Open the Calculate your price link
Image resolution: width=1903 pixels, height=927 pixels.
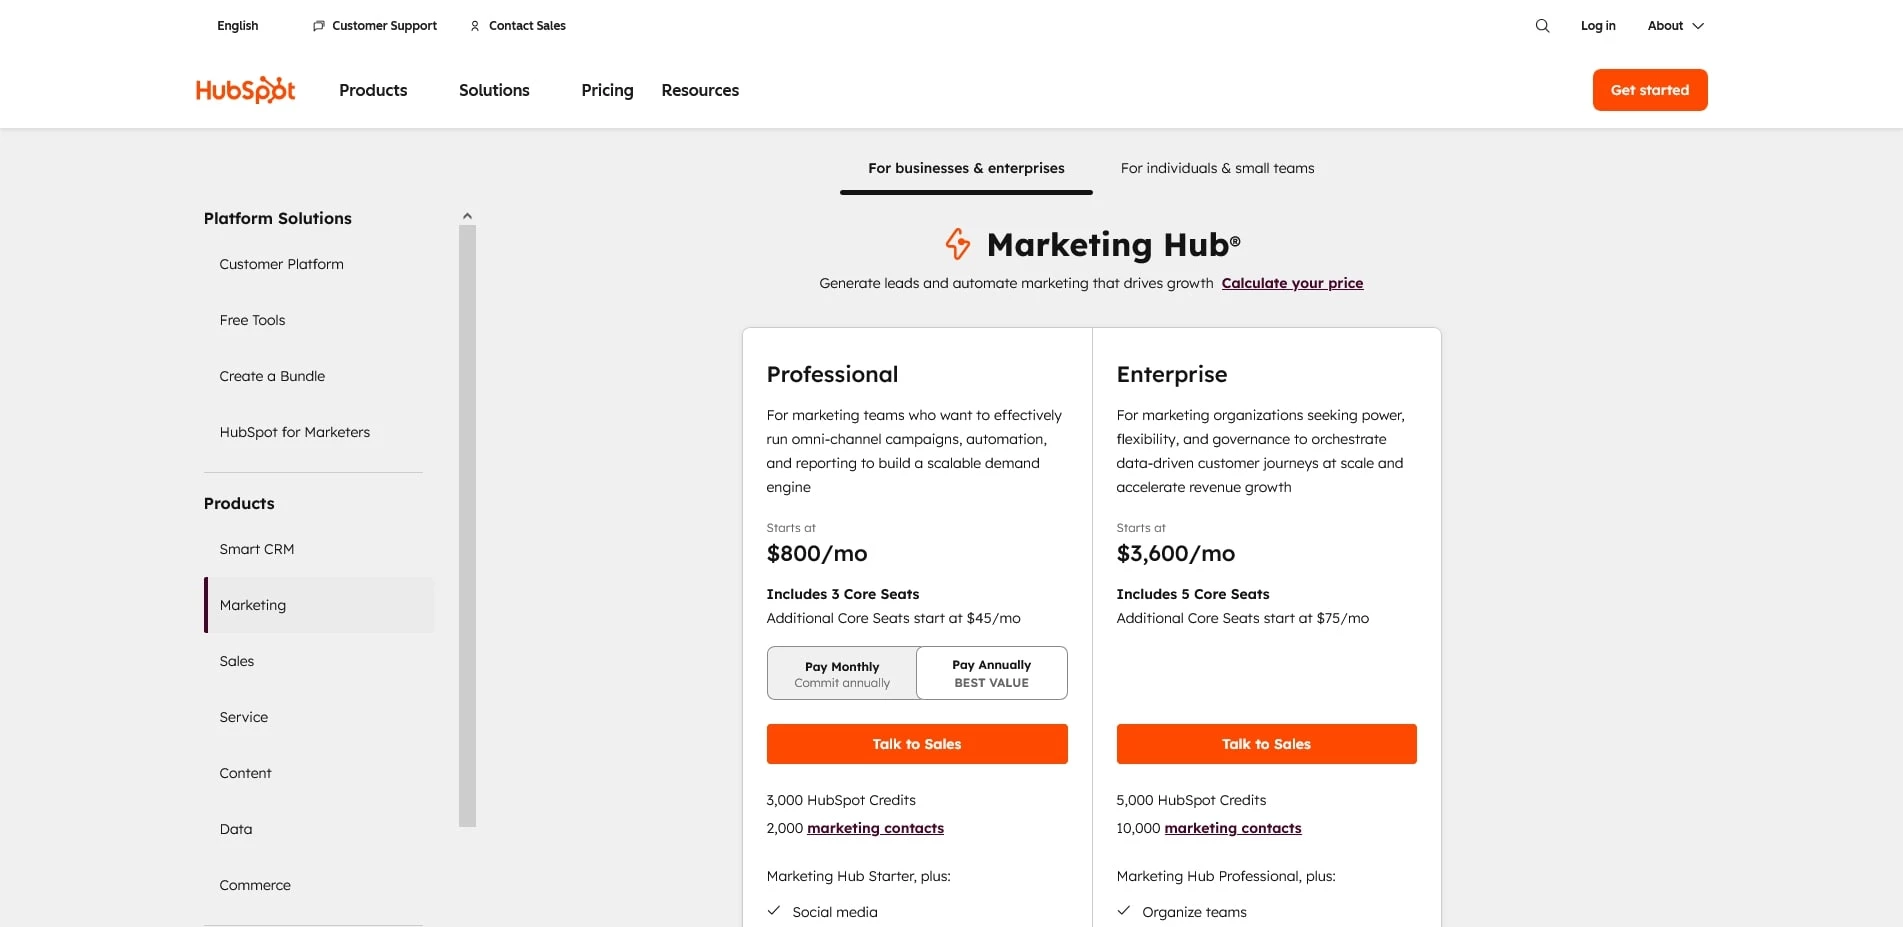click(1292, 283)
